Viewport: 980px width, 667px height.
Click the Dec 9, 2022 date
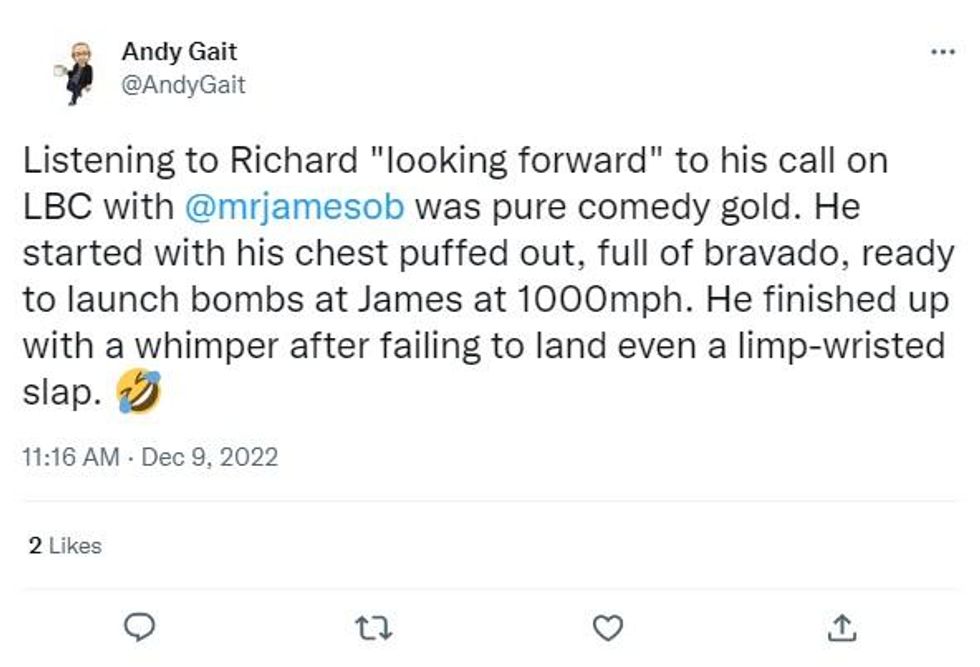tap(210, 457)
